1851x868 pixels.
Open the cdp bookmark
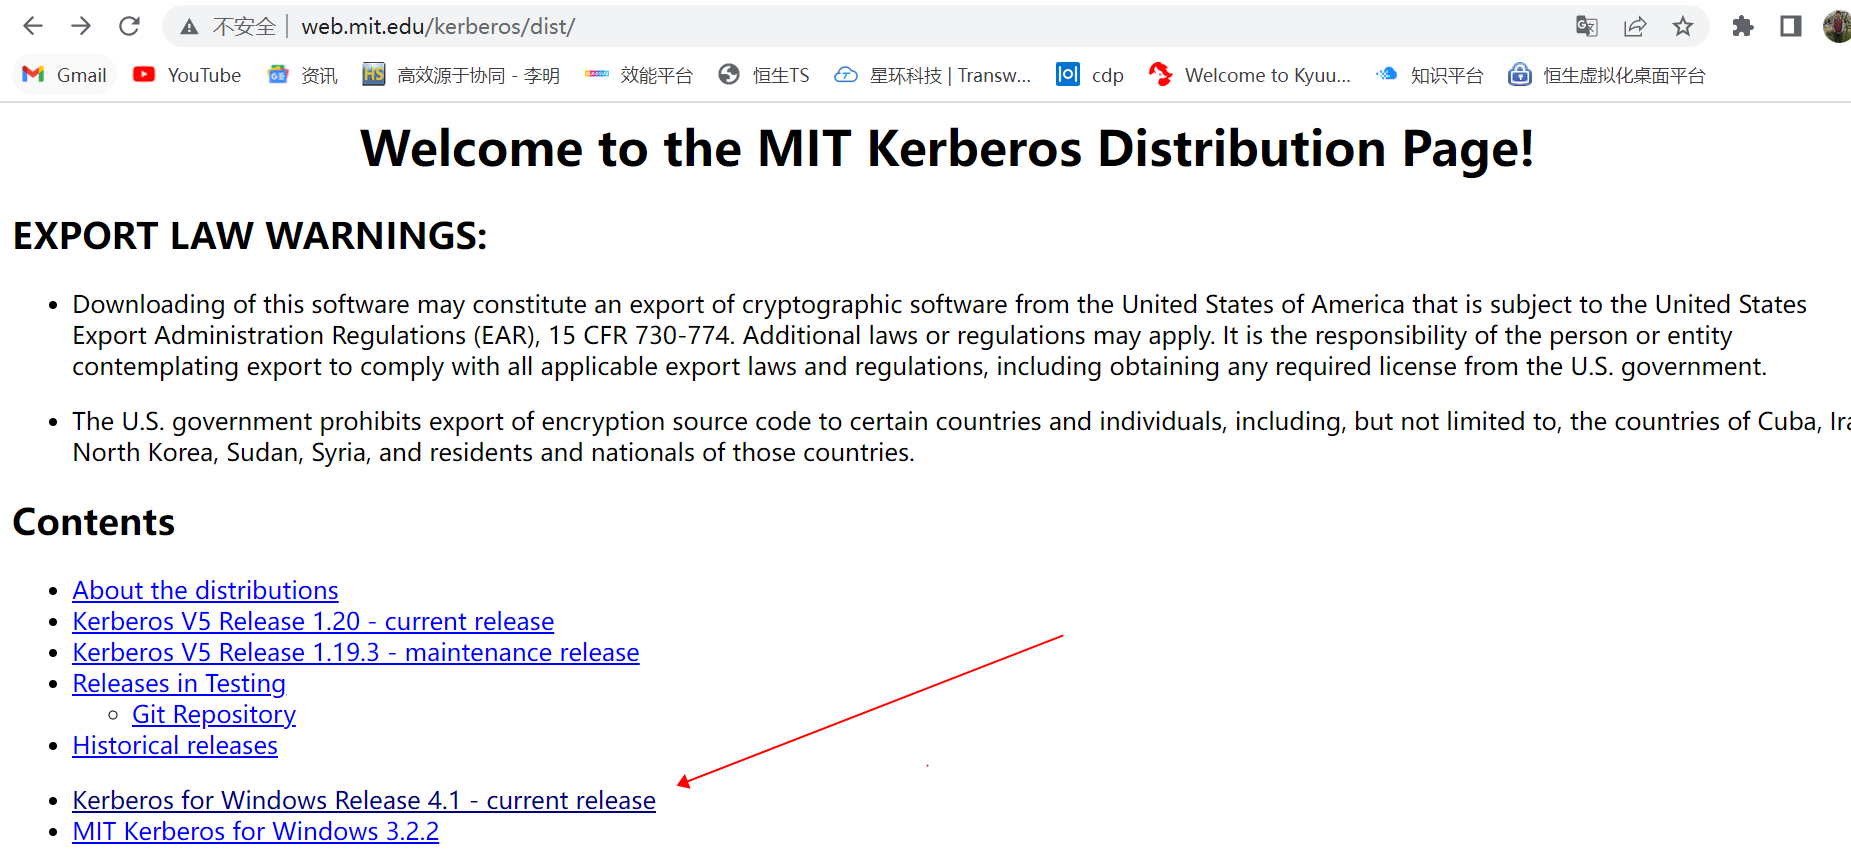1090,75
